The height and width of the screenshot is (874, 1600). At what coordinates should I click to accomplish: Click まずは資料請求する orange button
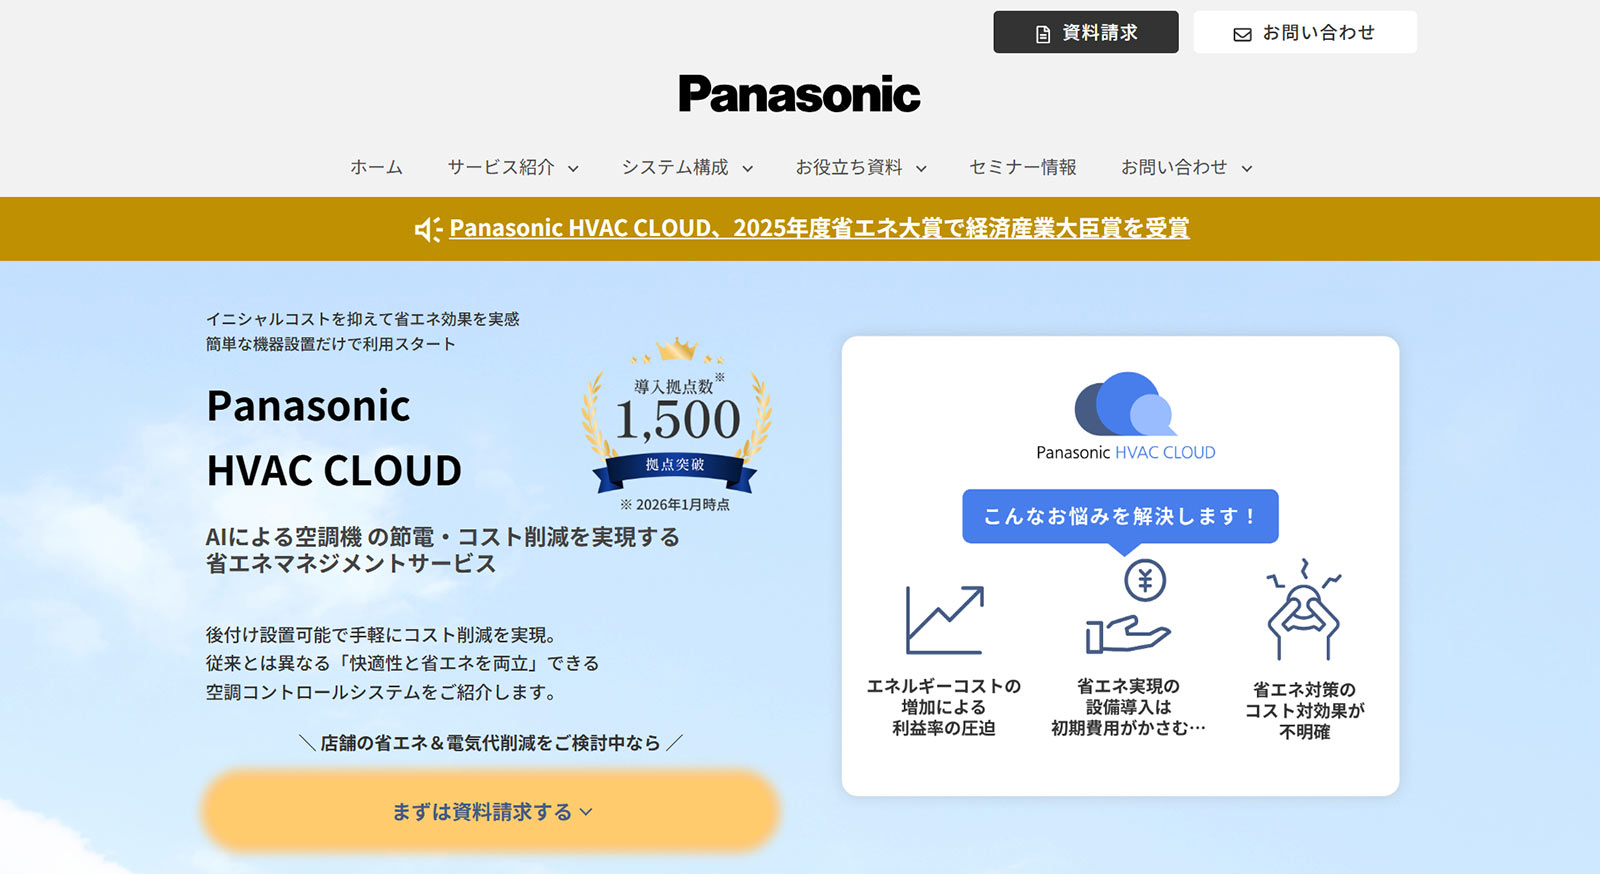coord(491,811)
